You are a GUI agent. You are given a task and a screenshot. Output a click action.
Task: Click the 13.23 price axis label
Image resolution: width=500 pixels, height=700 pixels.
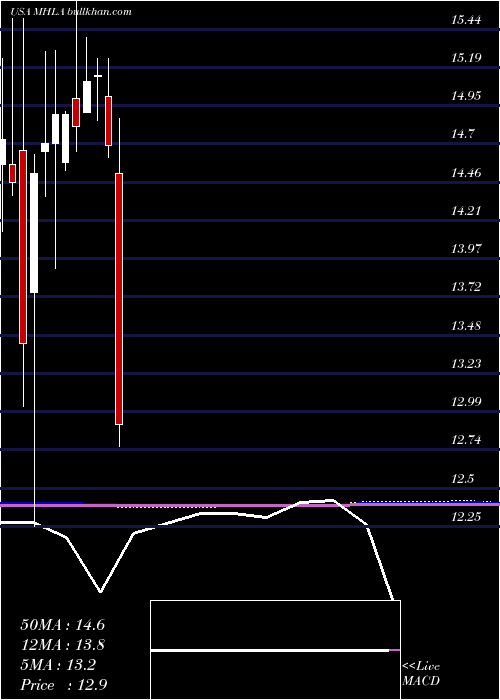coord(466,363)
